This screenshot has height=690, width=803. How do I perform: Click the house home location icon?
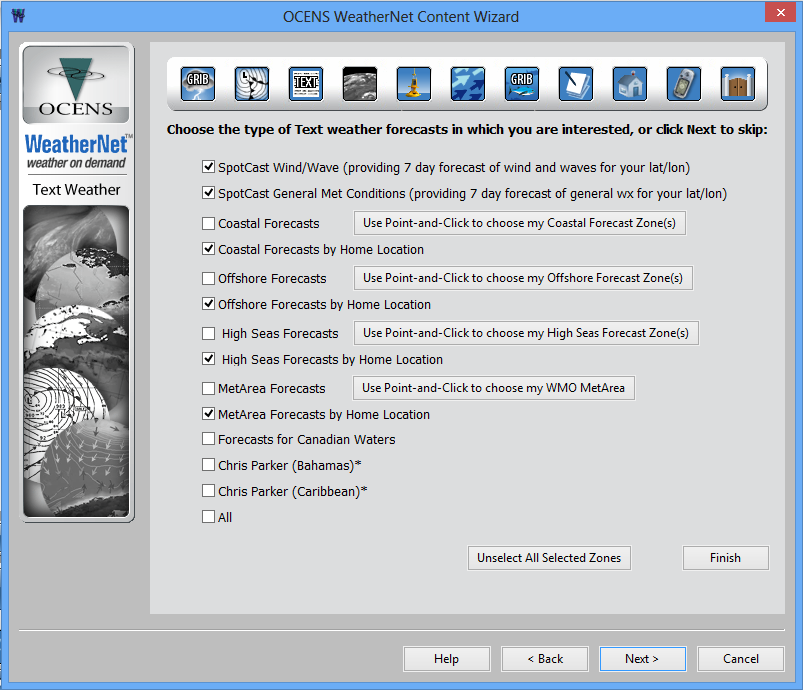630,83
